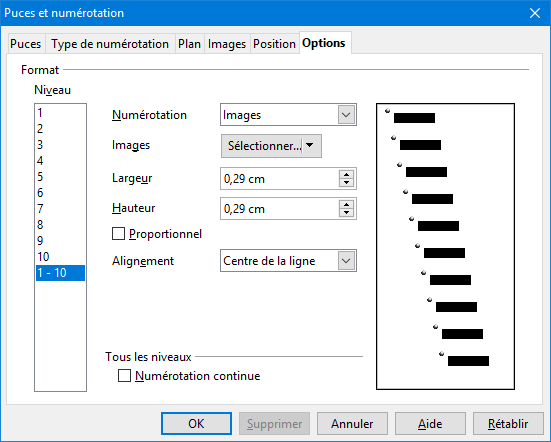Open the Images tab

click(227, 44)
